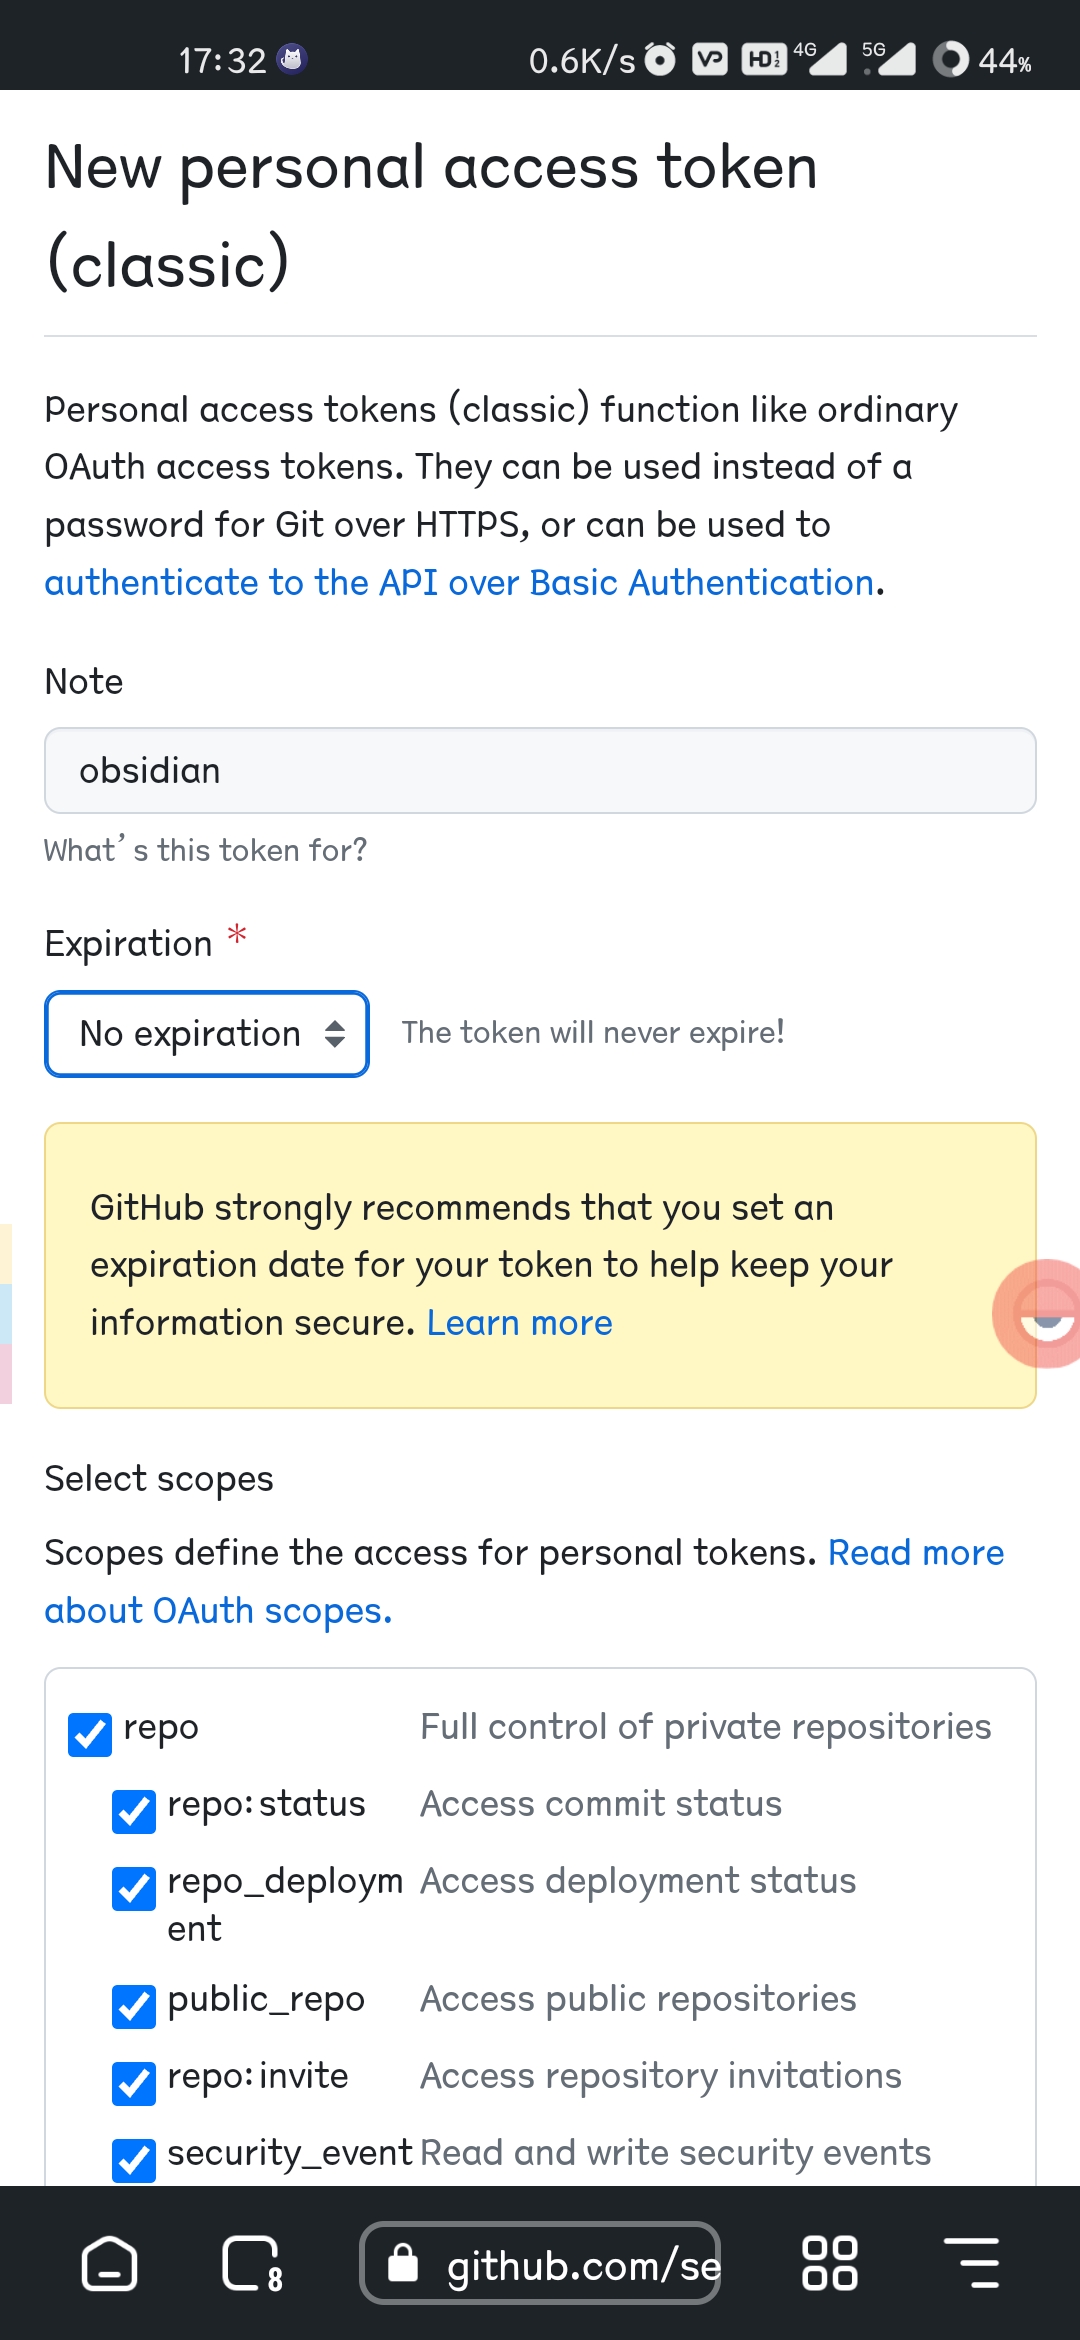This screenshot has width=1080, height=2340.
Task: Uncheck the repo scope checkbox
Action: (90, 1734)
